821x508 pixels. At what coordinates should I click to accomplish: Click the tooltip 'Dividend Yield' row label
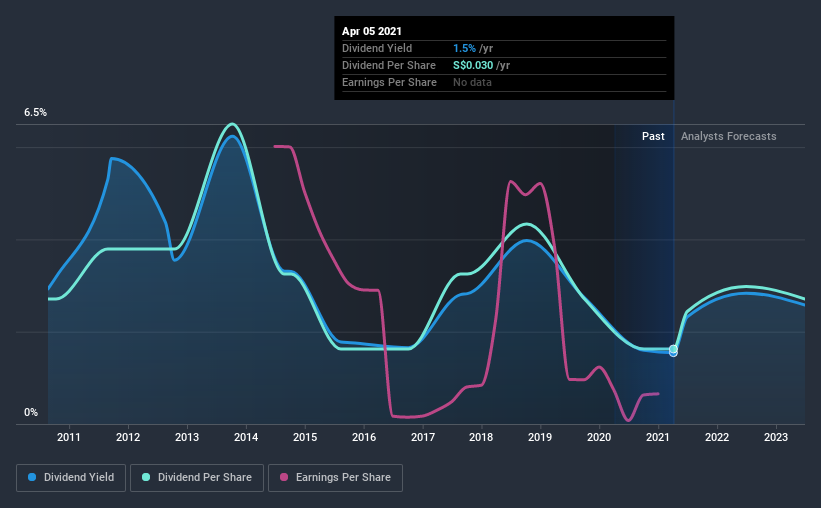click(x=377, y=48)
